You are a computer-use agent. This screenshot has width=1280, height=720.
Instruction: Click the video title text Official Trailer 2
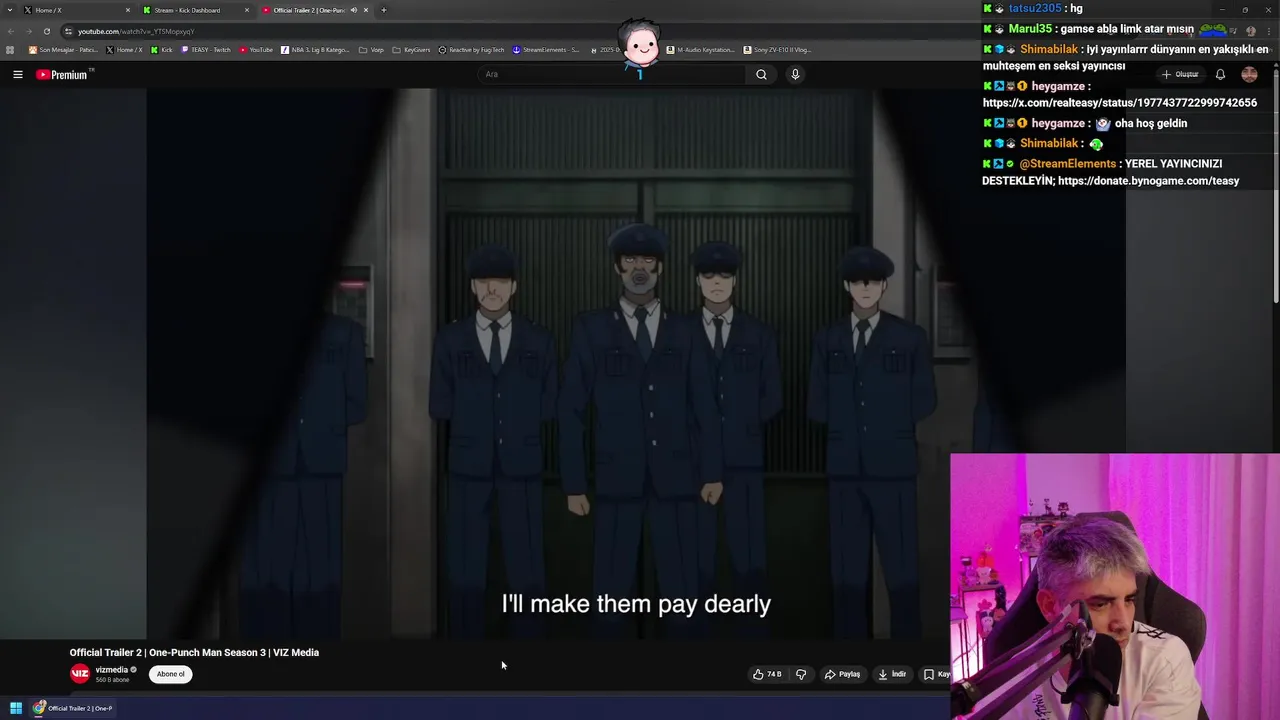(194, 652)
